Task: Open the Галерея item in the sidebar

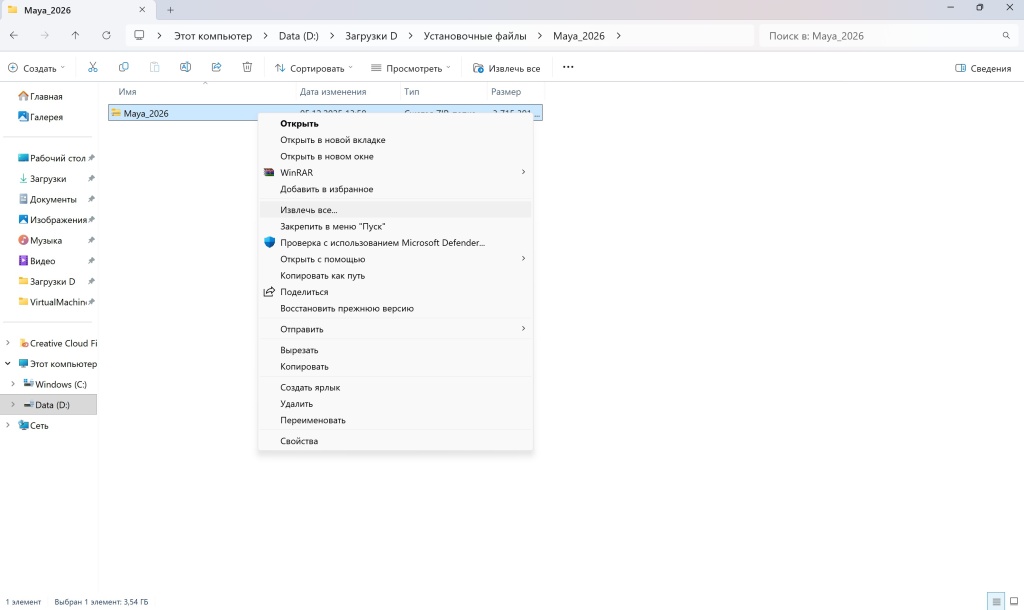Action: point(46,116)
